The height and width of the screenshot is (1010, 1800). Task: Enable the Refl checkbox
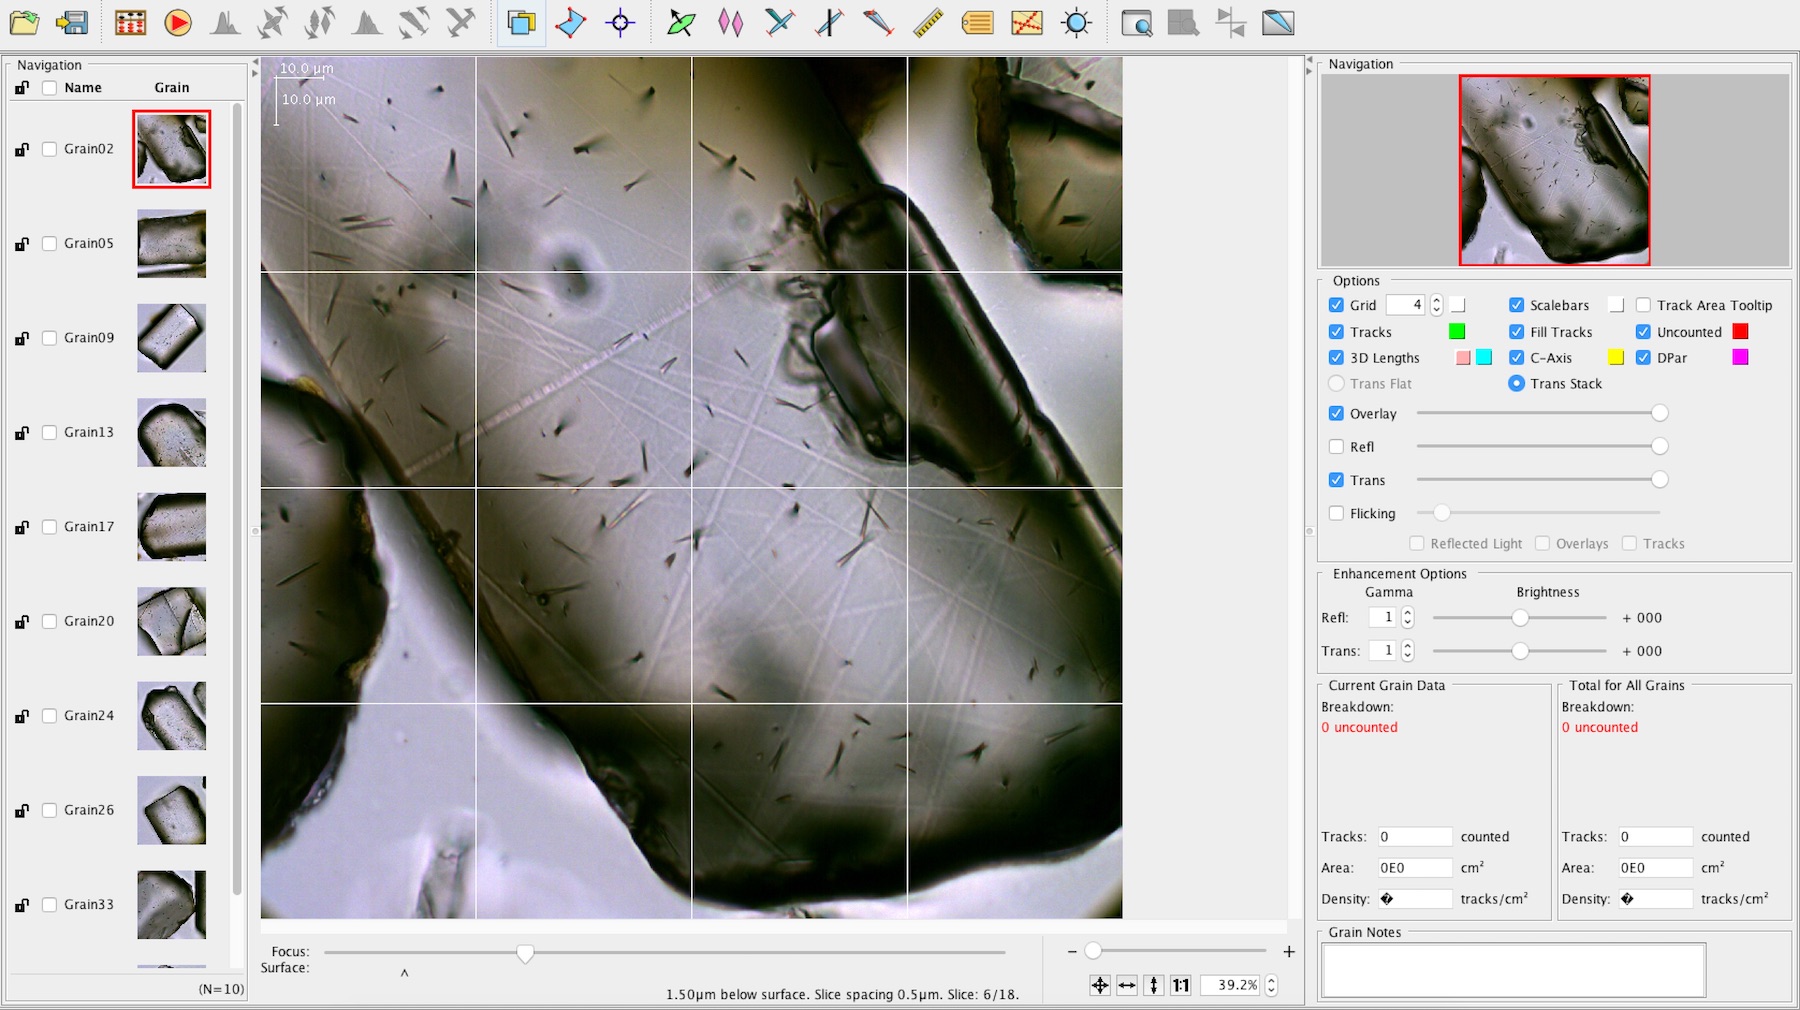1336,447
